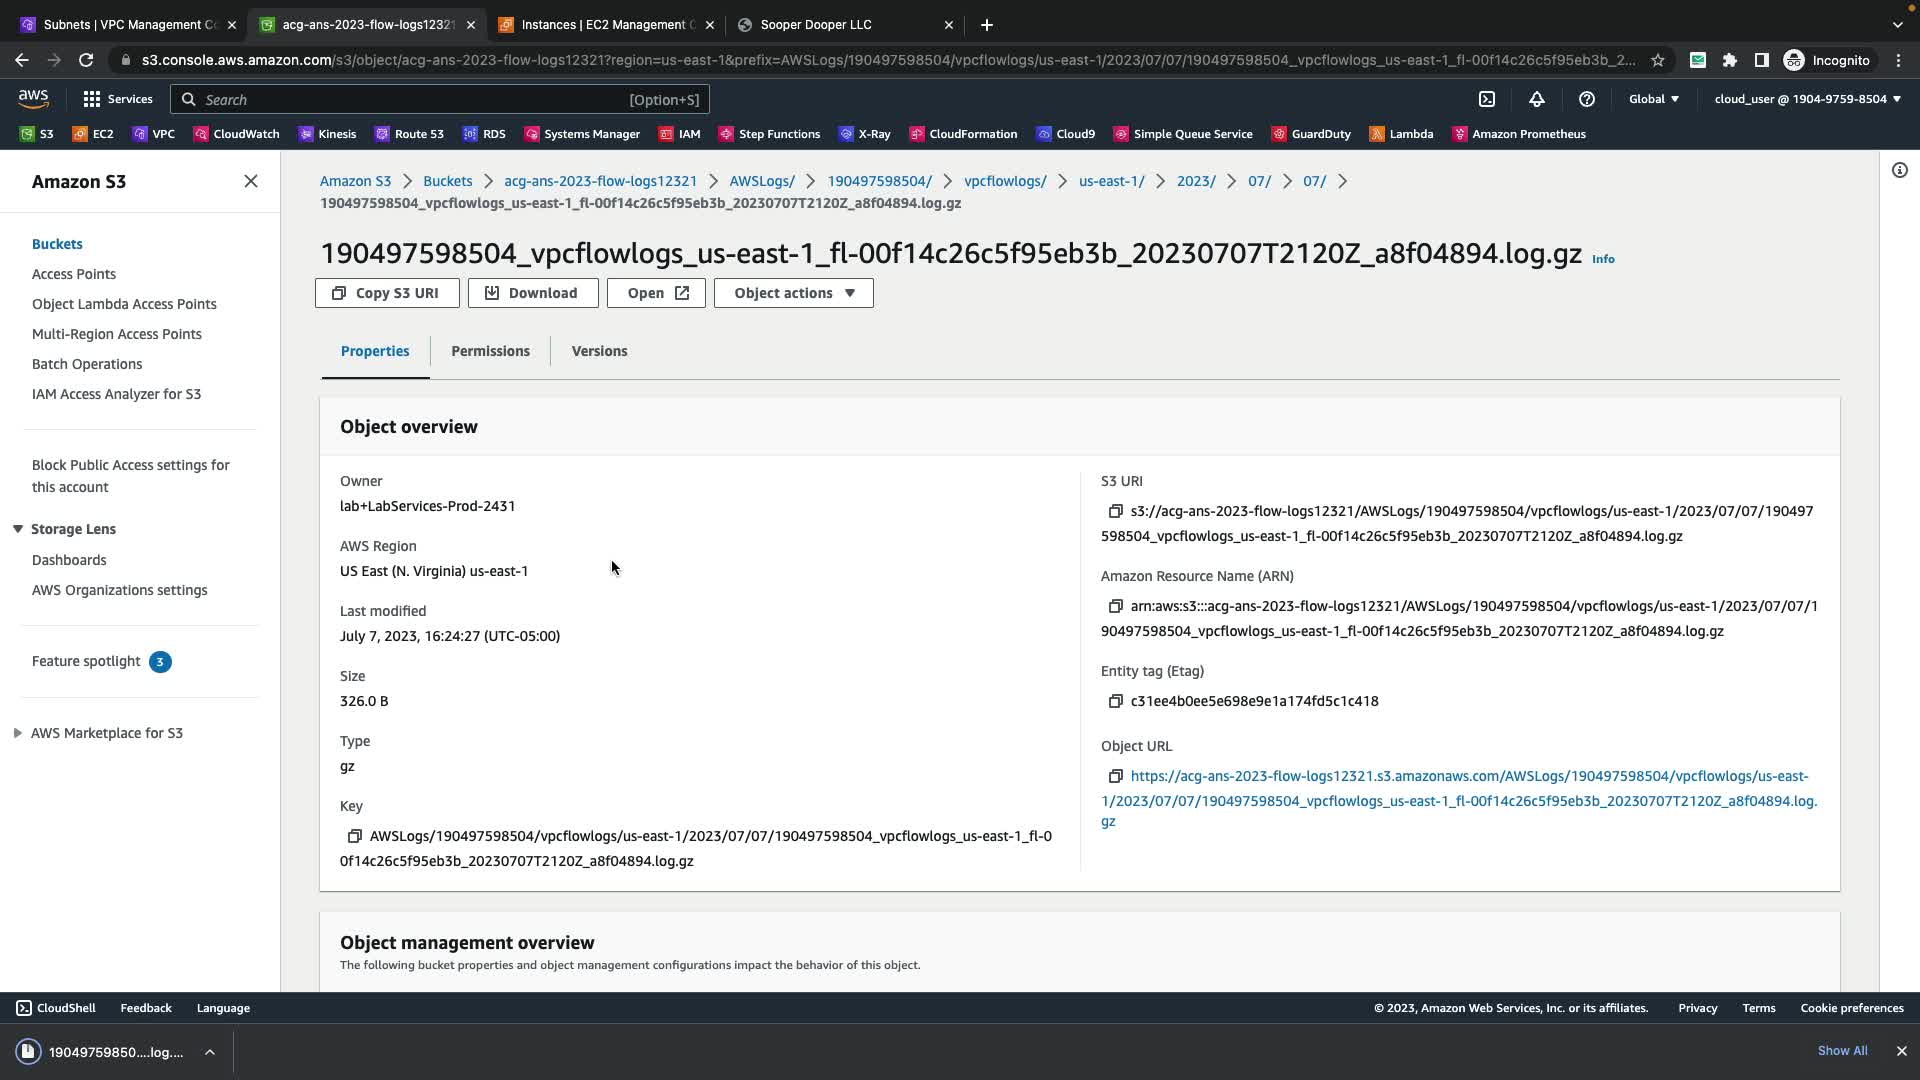Open the info panel icon at right edge
The image size is (1920, 1080).
[x=1899, y=170]
